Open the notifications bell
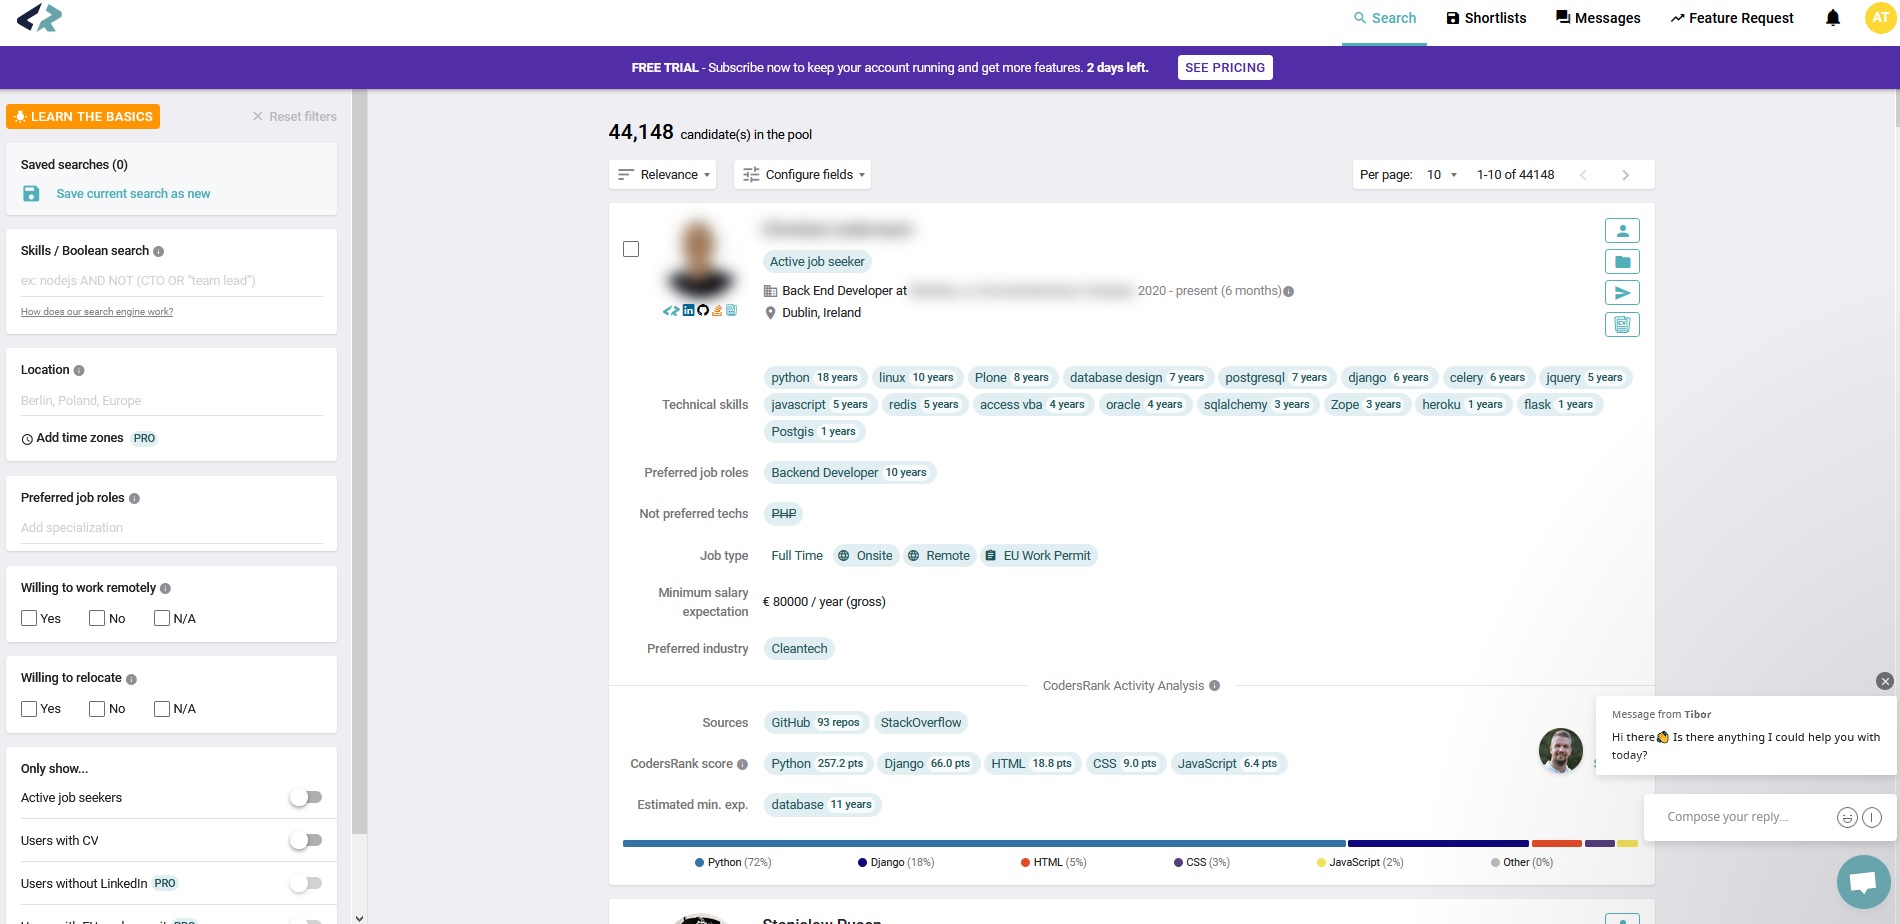 (x=1832, y=18)
